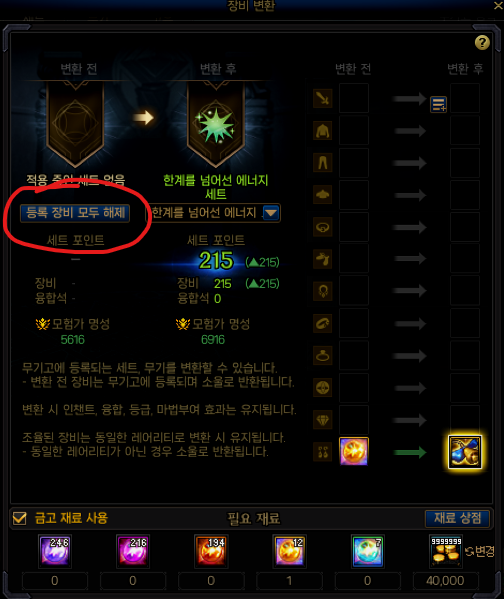The height and width of the screenshot is (599, 504).
Task: Open the 한계를 넘어선 에너지 set dropdown
Action: coord(213,213)
